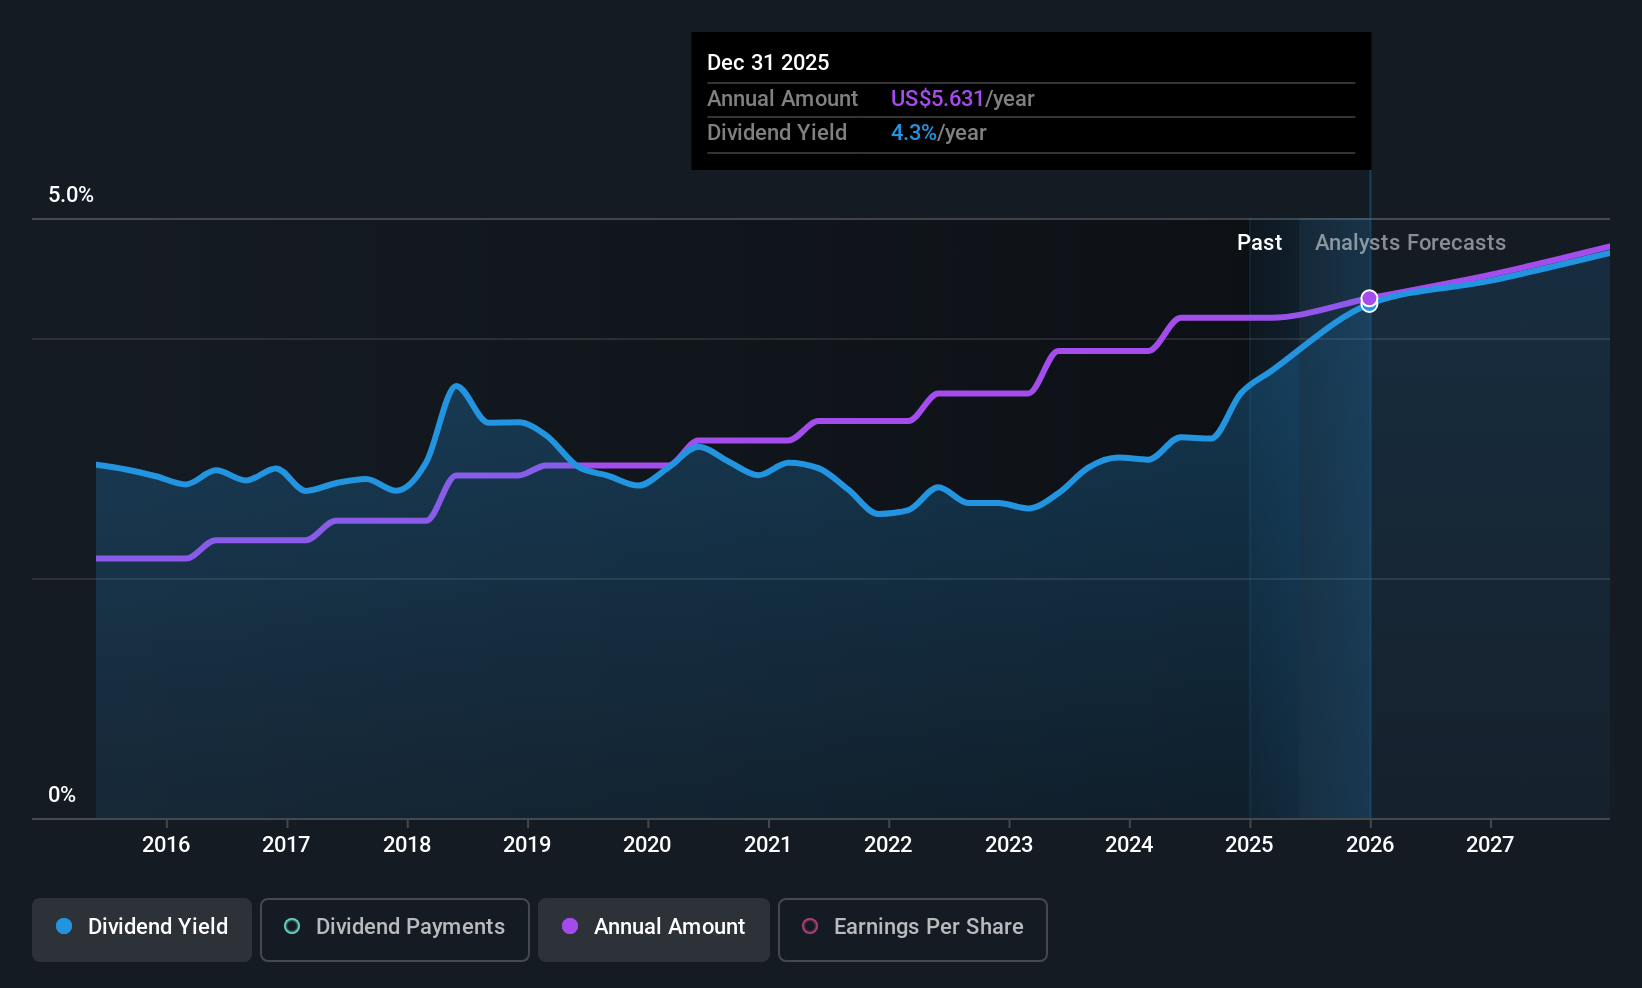
Task: Click the 4.3%/year dividend yield value
Action: click(x=938, y=133)
